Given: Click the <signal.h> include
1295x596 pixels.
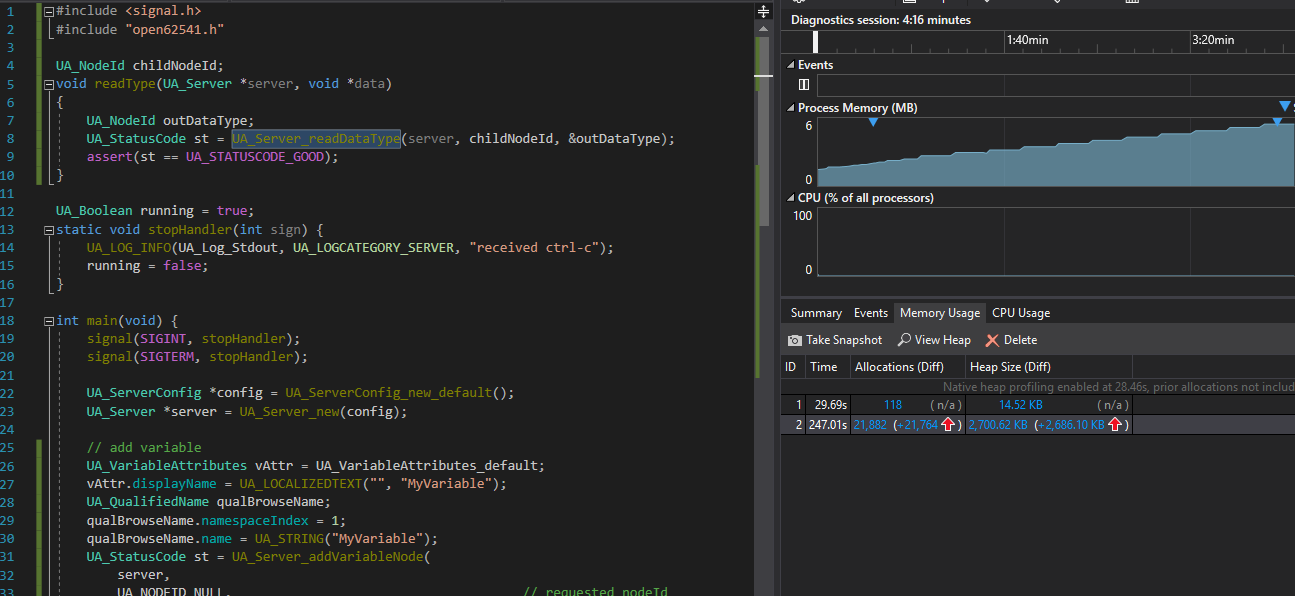Looking at the screenshot, I should [x=163, y=11].
